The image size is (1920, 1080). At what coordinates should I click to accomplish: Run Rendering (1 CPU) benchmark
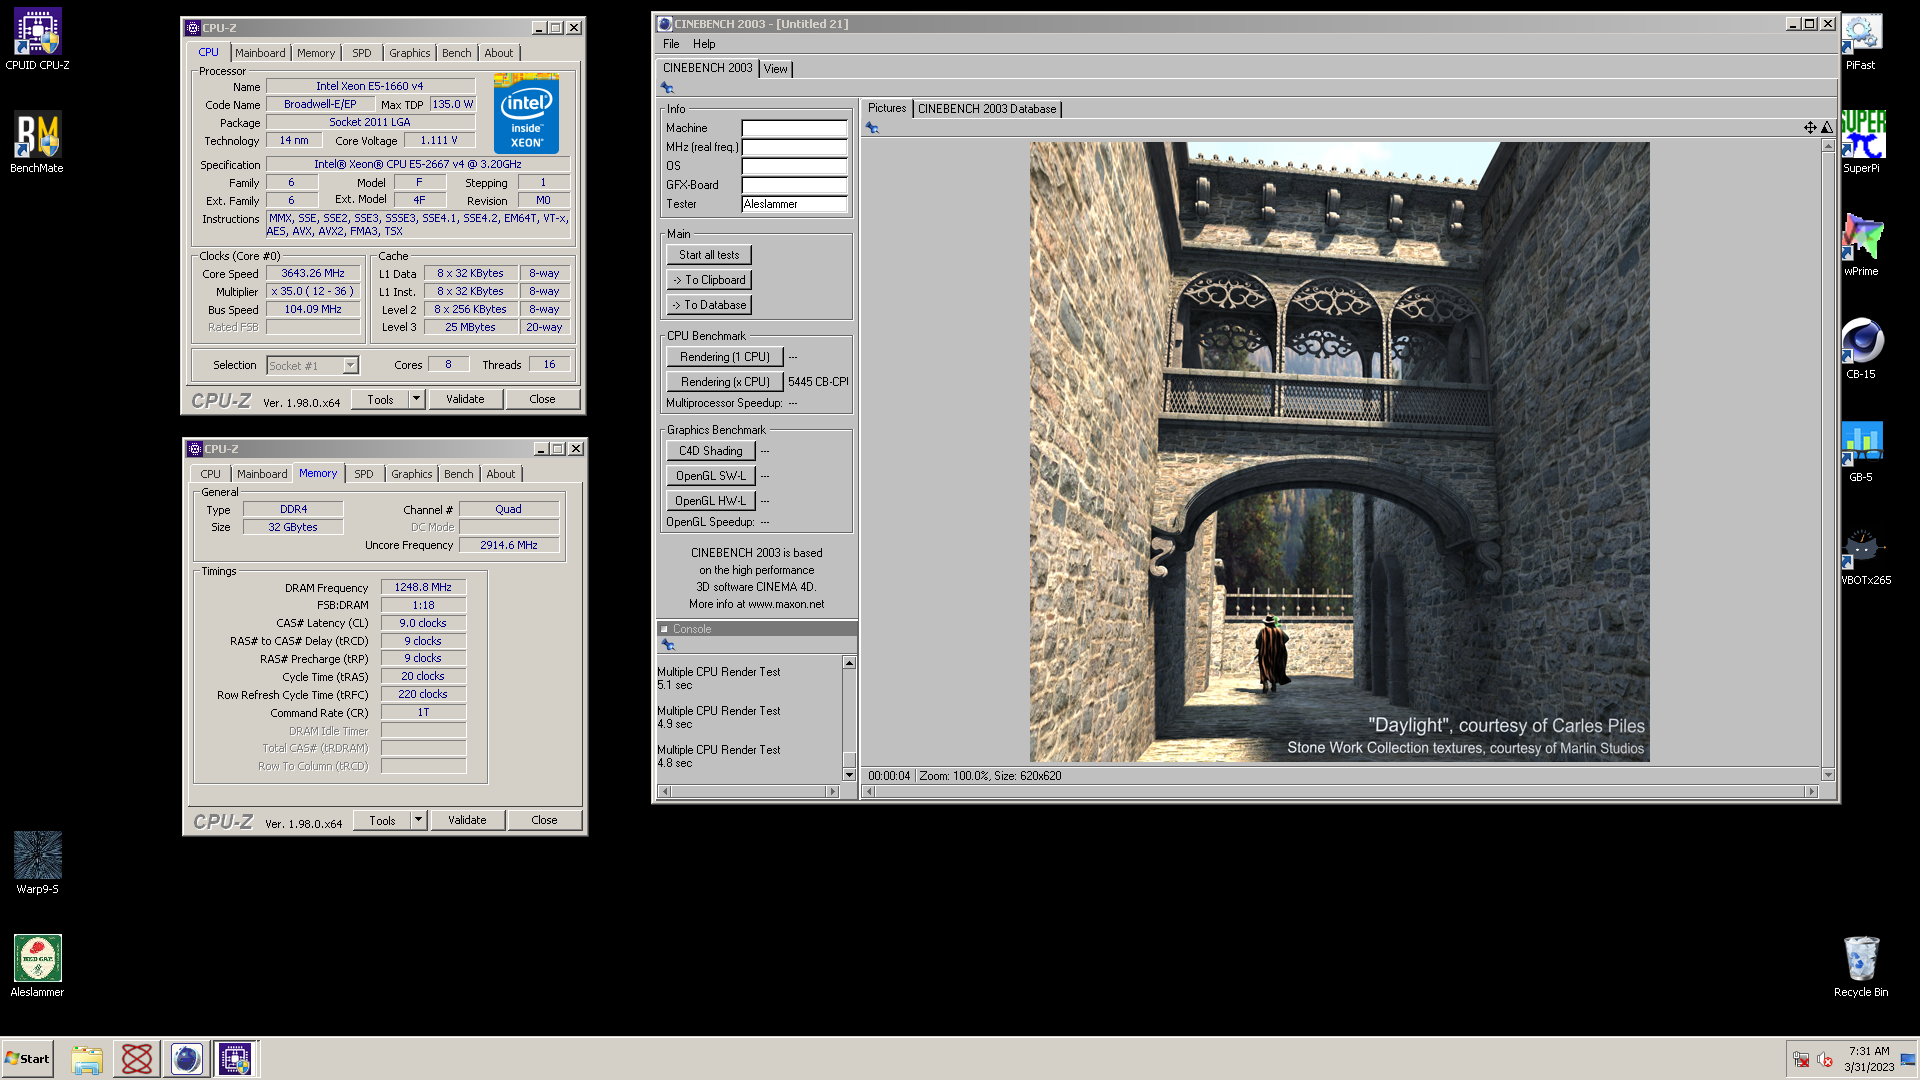coord(725,357)
